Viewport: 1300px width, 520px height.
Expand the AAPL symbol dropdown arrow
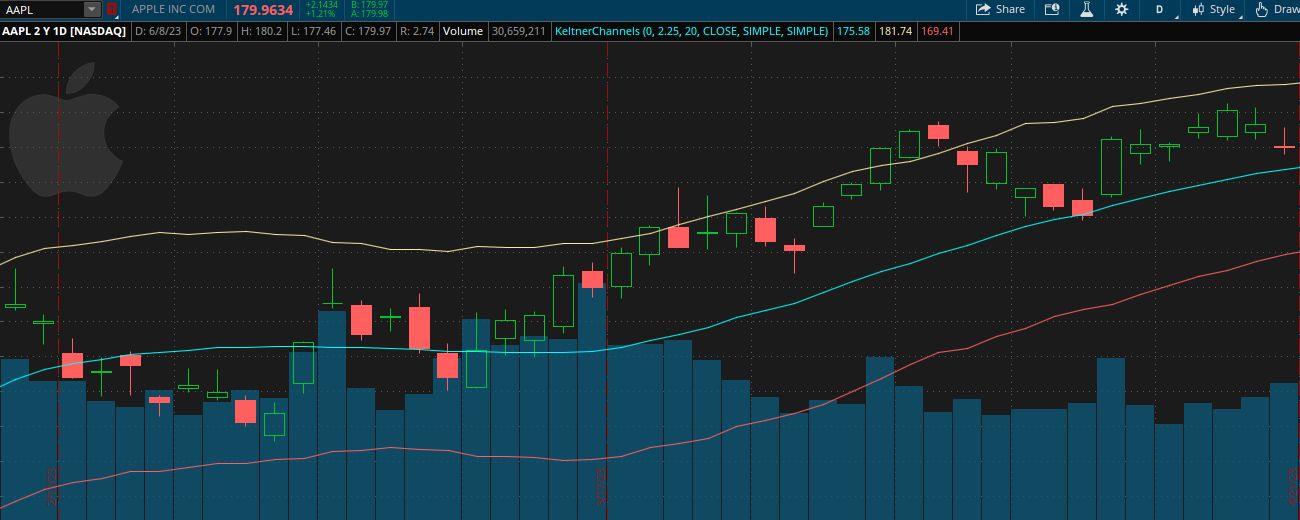click(x=92, y=9)
